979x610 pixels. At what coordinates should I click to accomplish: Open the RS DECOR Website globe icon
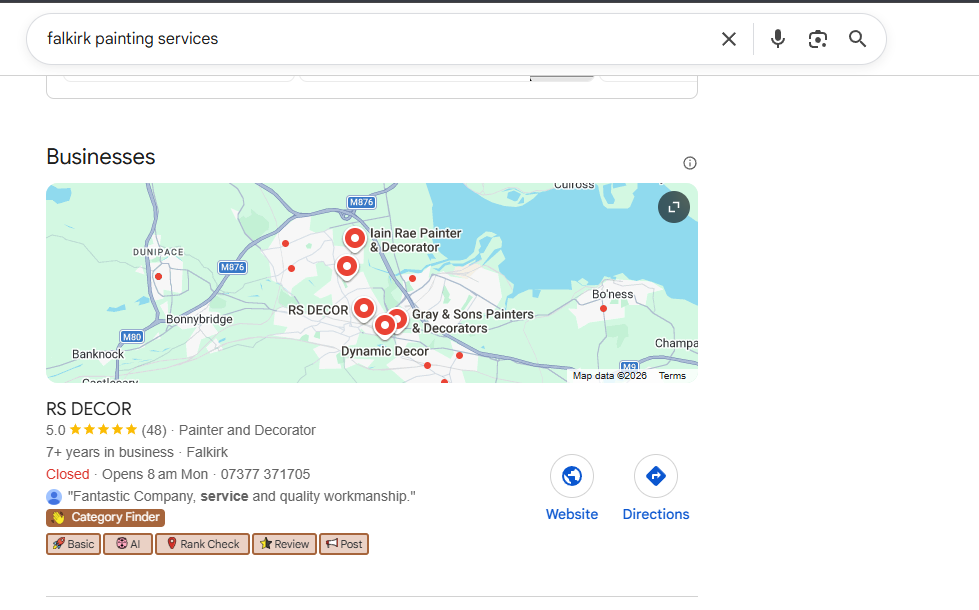572,476
